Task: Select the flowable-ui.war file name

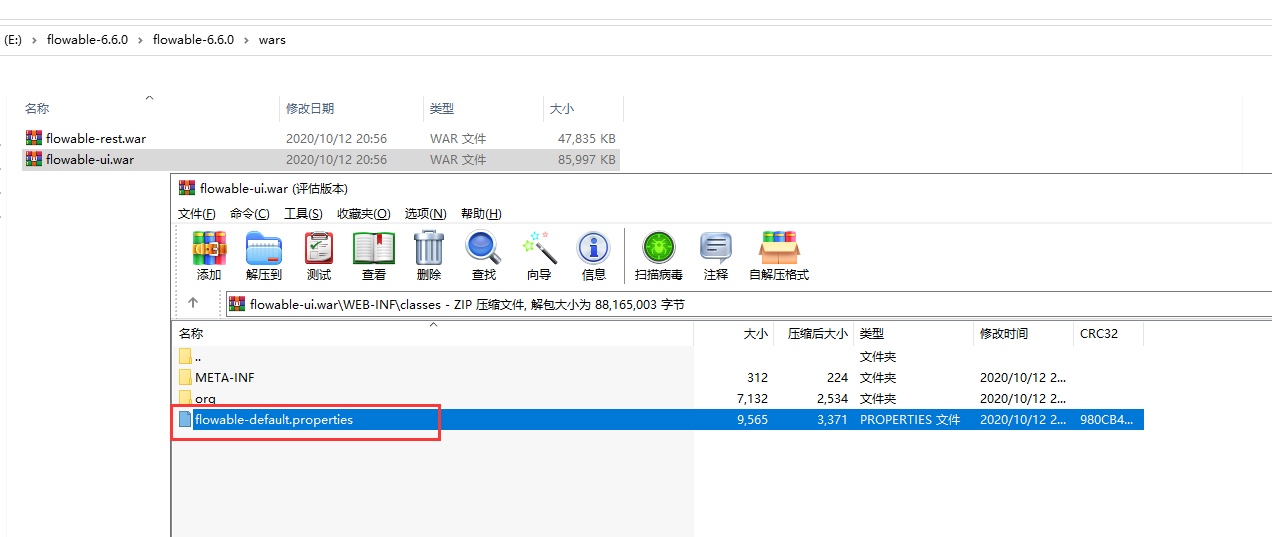Action: [90, 159]
